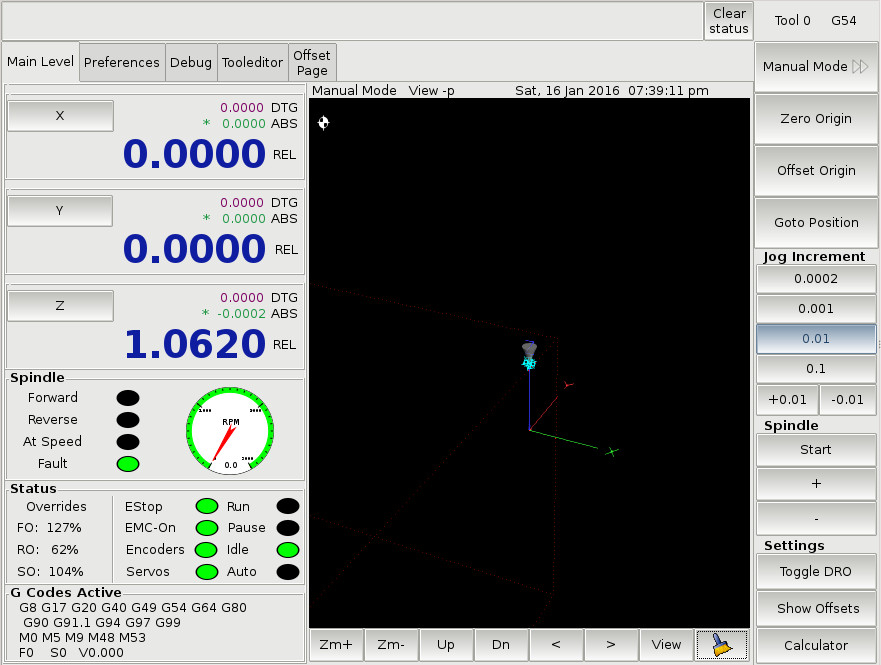This screenshot has height=665, width=881.
Task: Switch to the Main Level tab
Action: (40, 61)
